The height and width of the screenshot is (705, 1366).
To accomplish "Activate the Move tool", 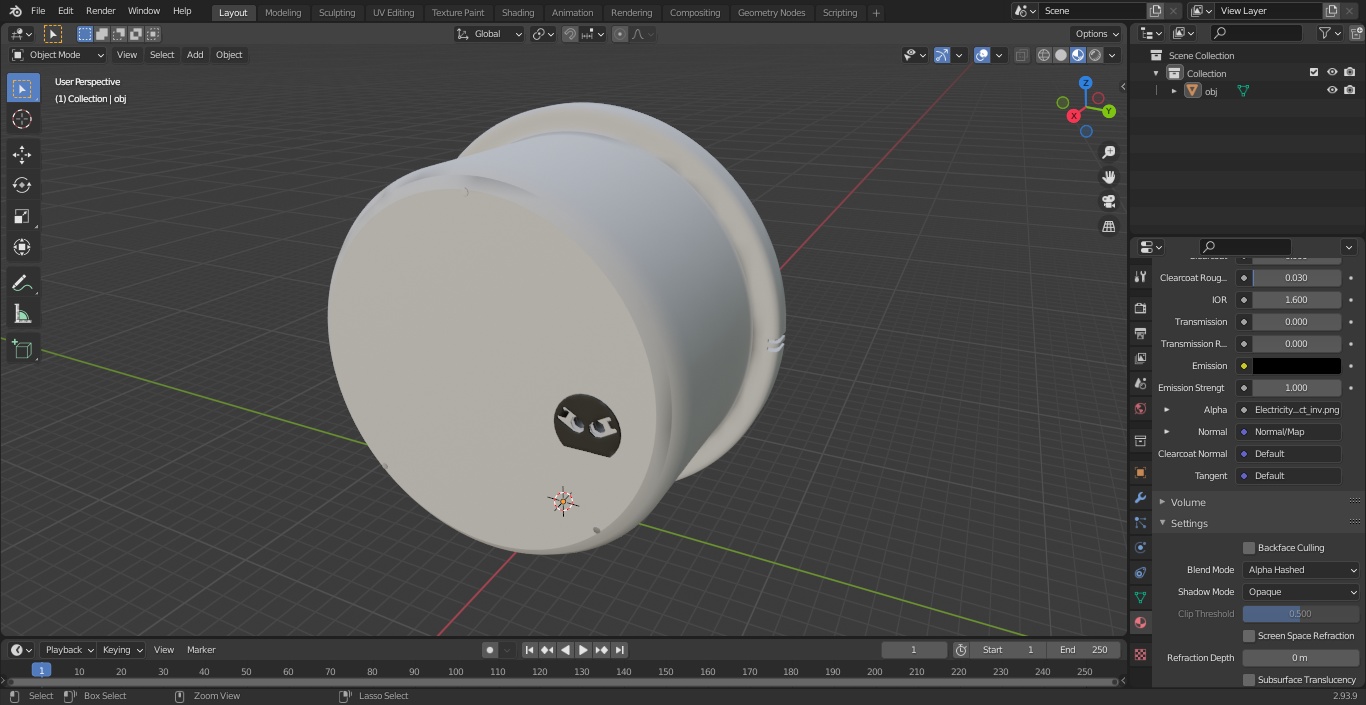I will click(x=22, y=154).
